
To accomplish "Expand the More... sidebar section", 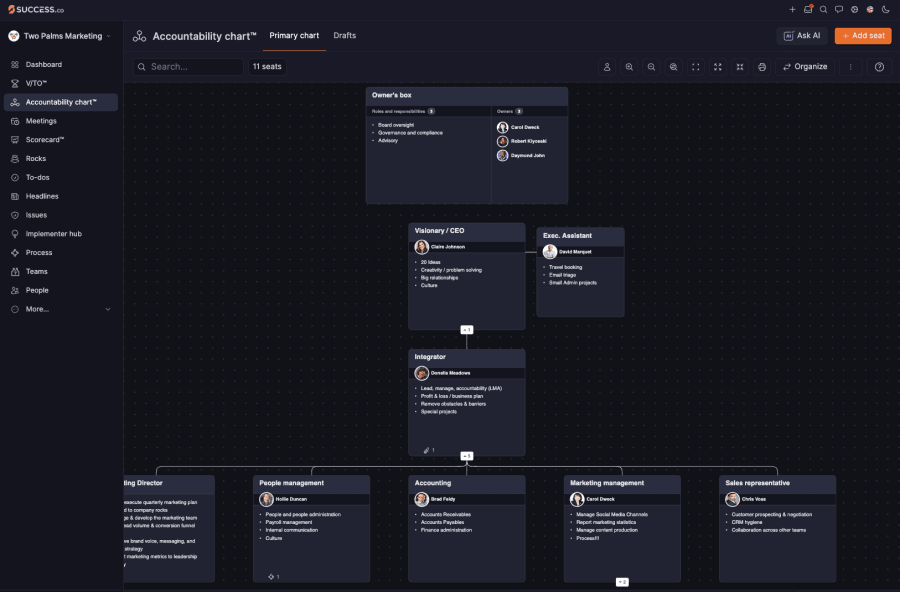I will click(61, 309).
